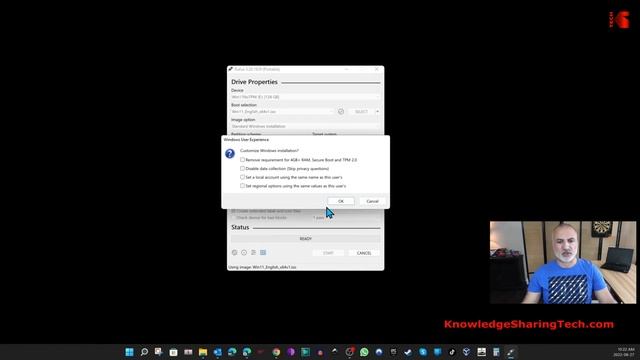Open Search from the taskbar

click(x=144, y=352)
